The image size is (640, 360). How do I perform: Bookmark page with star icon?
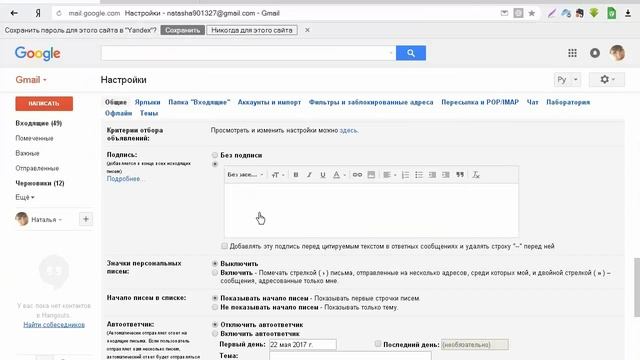click(531, 13)
